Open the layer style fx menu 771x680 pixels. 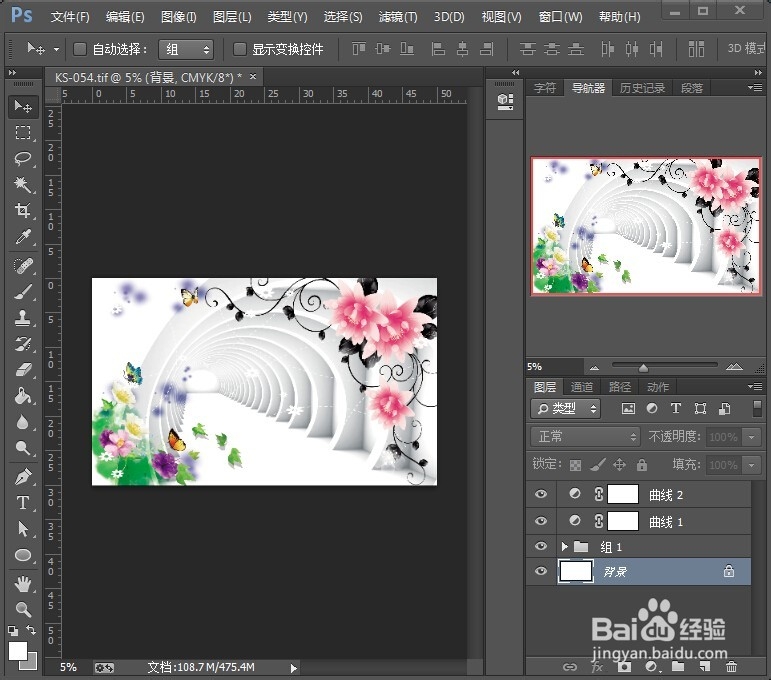tap(597, 667)
